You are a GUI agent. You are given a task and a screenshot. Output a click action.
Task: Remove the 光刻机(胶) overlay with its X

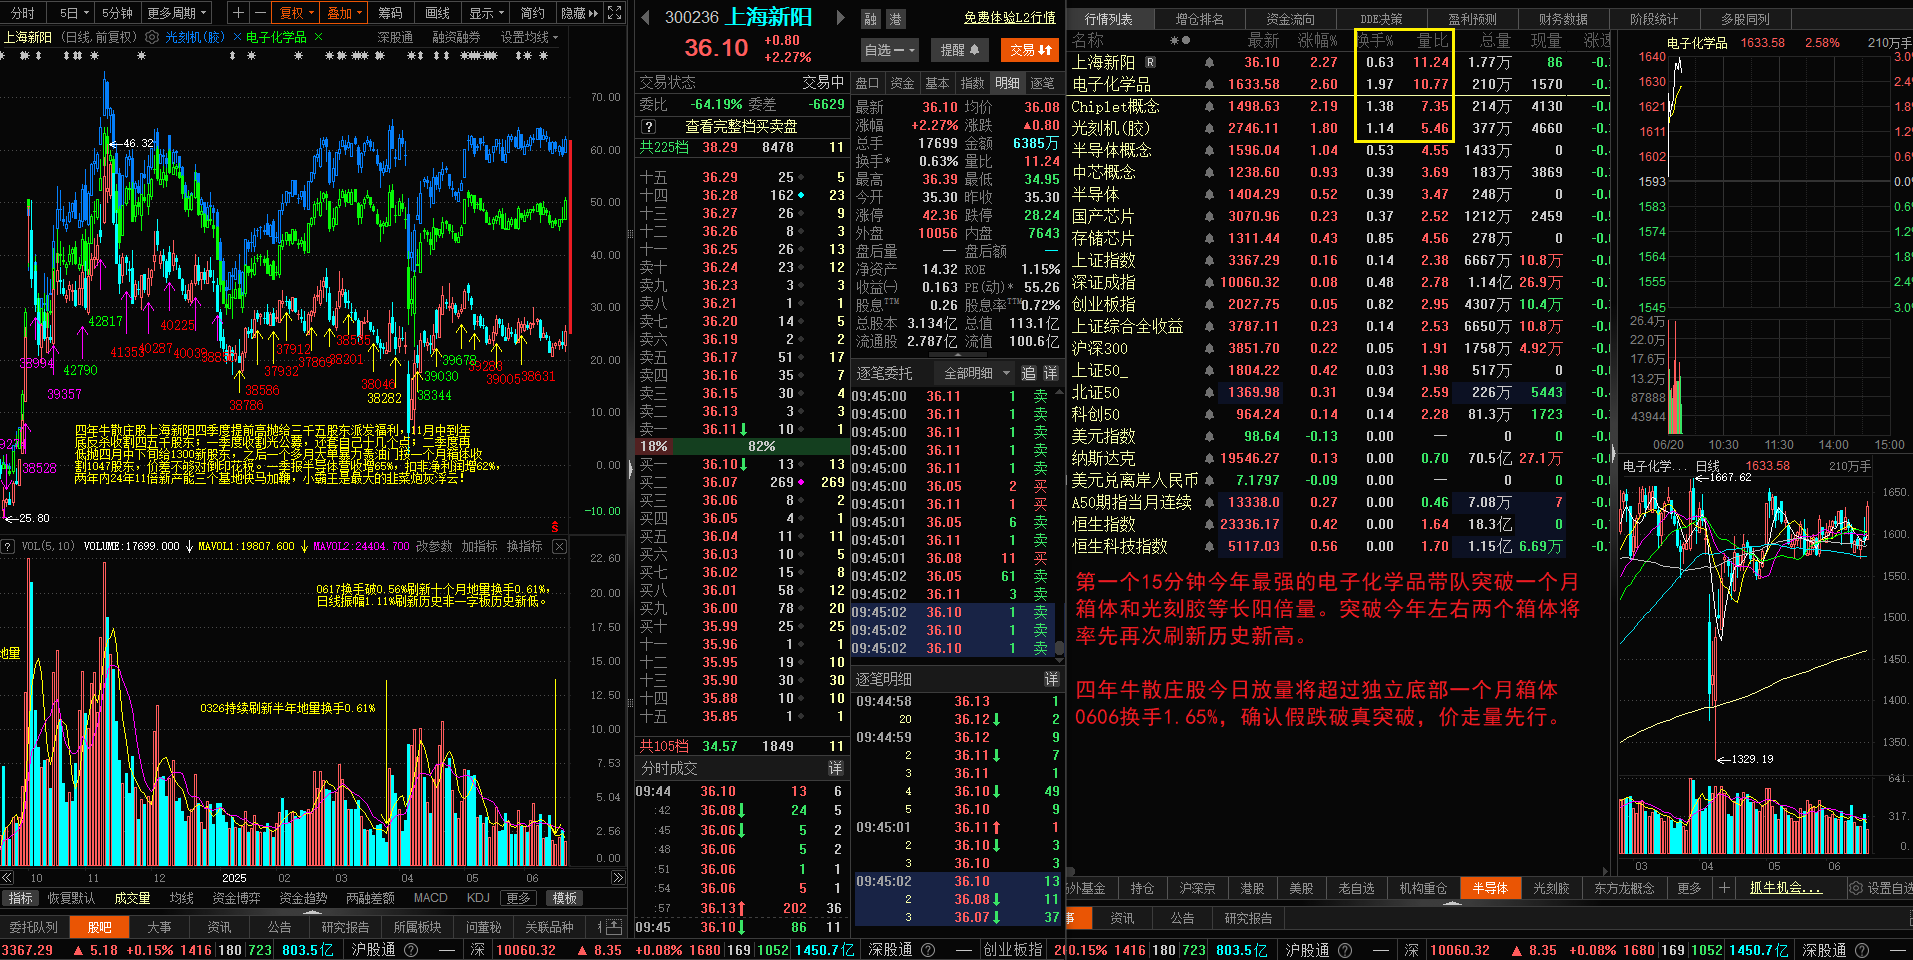237,37
